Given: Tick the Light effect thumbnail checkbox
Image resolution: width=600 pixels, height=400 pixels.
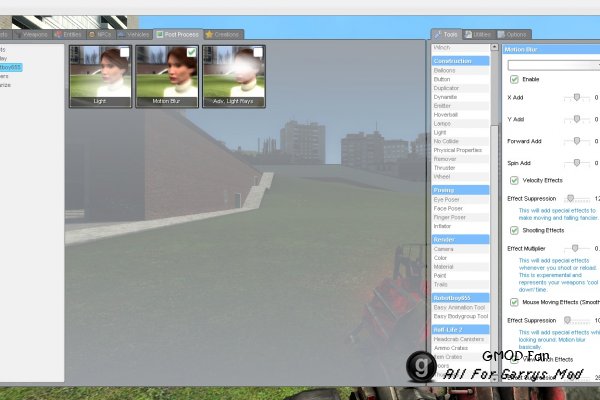Looking at the screenshot, I should pos(125,52).
